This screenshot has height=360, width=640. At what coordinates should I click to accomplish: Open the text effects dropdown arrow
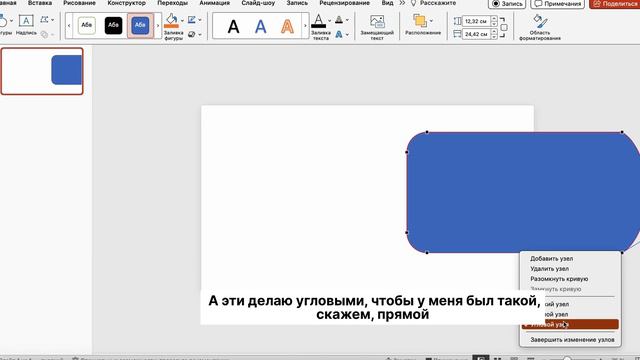[x=347, y=35]
